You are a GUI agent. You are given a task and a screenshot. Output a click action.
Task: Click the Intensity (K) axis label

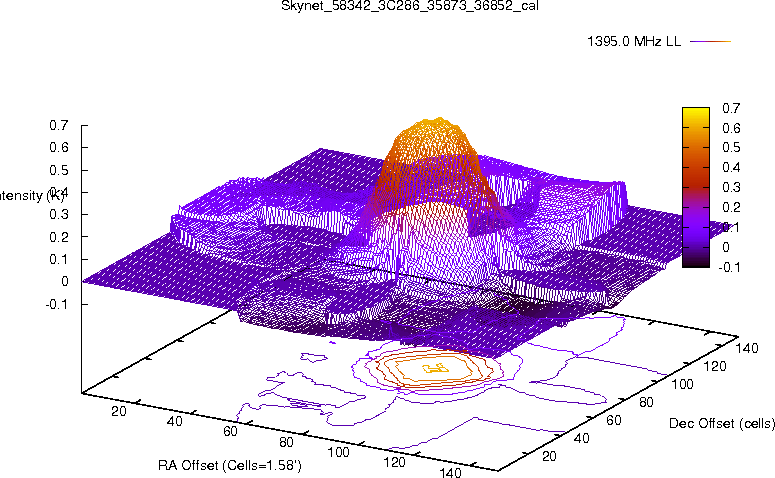coord(31,195)
